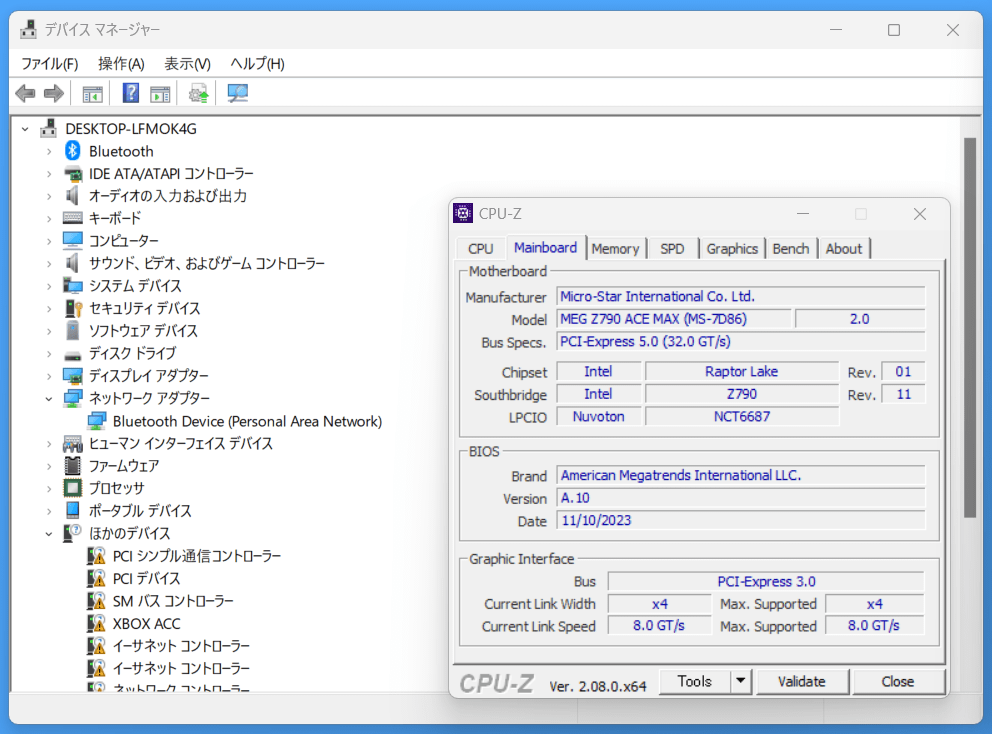Click the Forward arrow toolbar icon

54,94
